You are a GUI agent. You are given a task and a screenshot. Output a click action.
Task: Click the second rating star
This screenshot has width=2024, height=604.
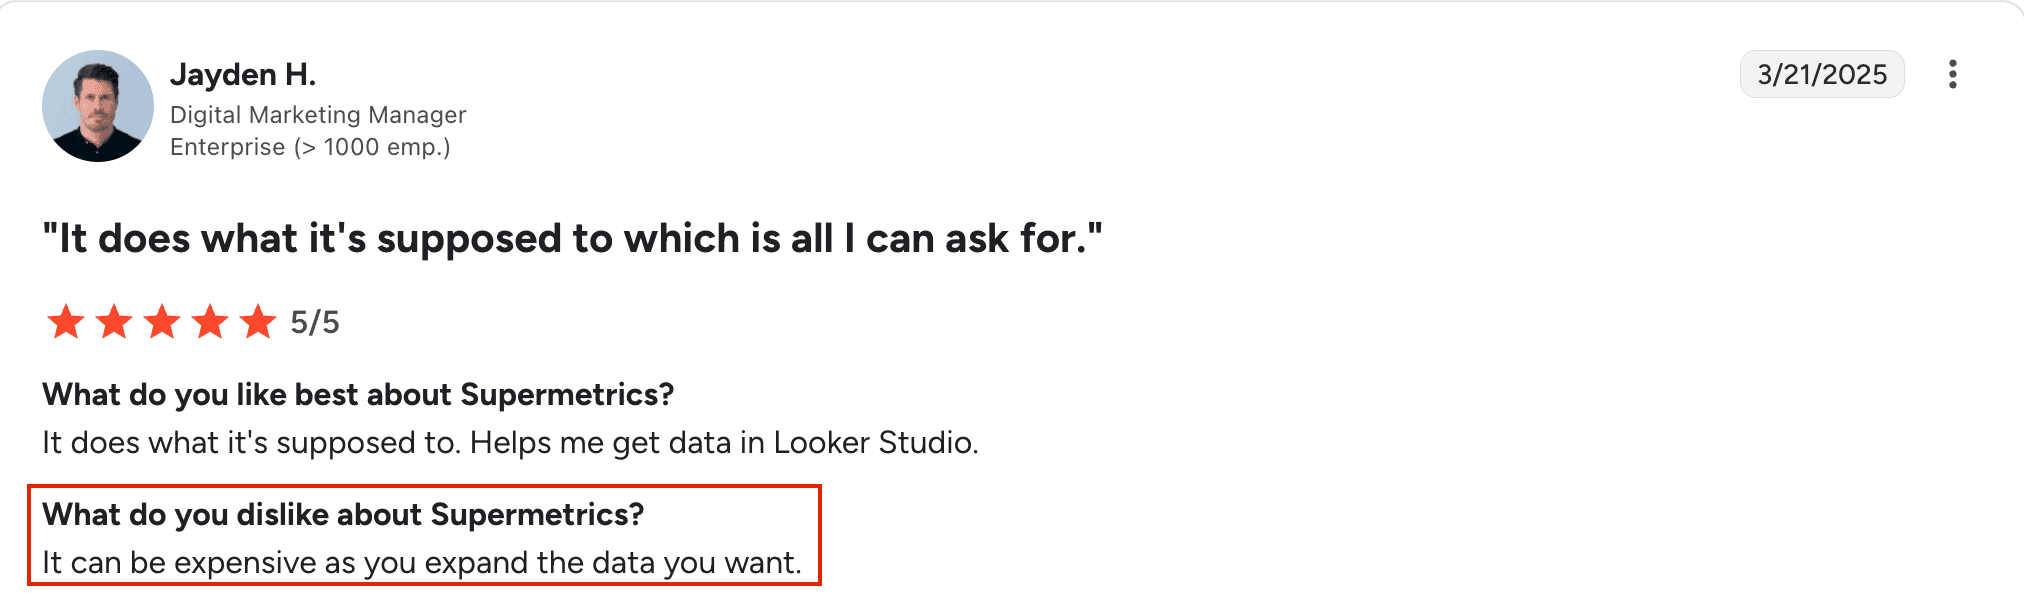114,322
